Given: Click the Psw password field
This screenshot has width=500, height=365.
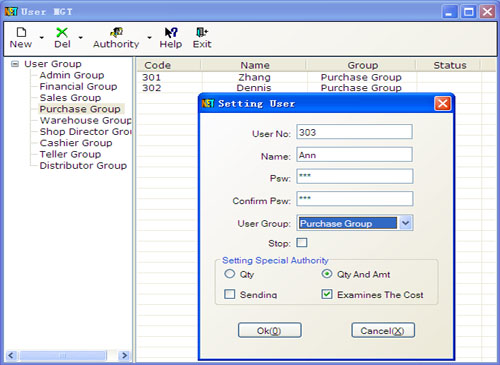Looking at the screenshot, I should tap(354, 176).
